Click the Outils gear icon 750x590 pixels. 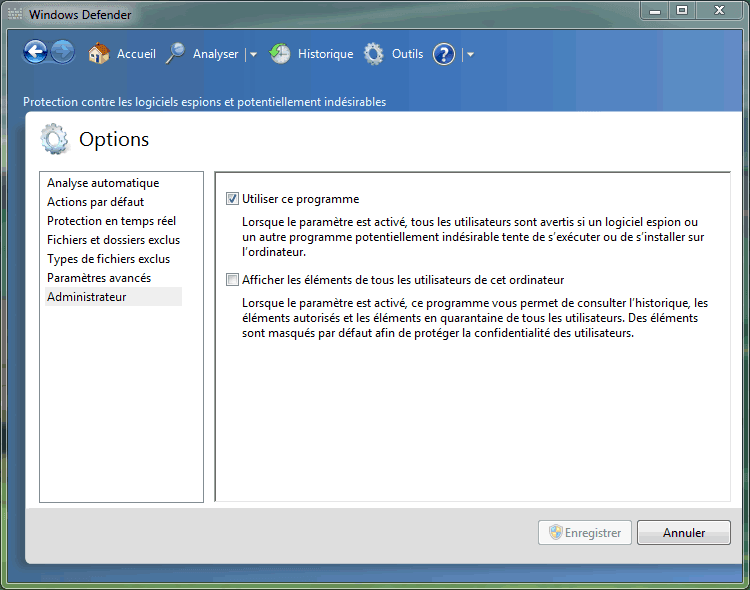pyautogui.click(x=374, y=54)
